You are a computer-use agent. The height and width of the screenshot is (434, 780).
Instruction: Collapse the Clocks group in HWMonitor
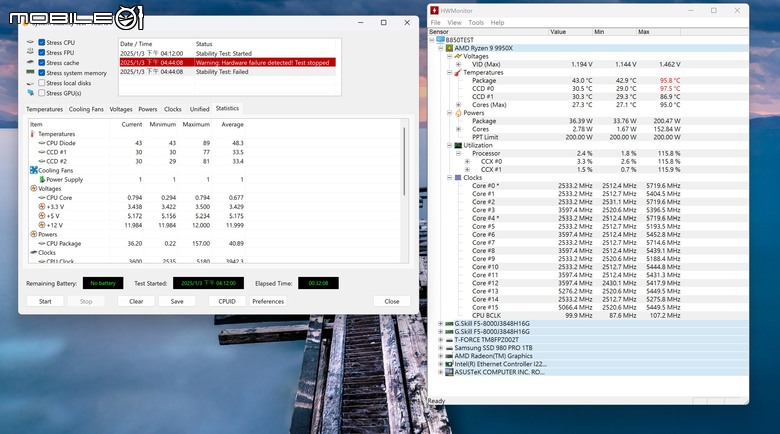pyautogui.click(x=449, y=178)
